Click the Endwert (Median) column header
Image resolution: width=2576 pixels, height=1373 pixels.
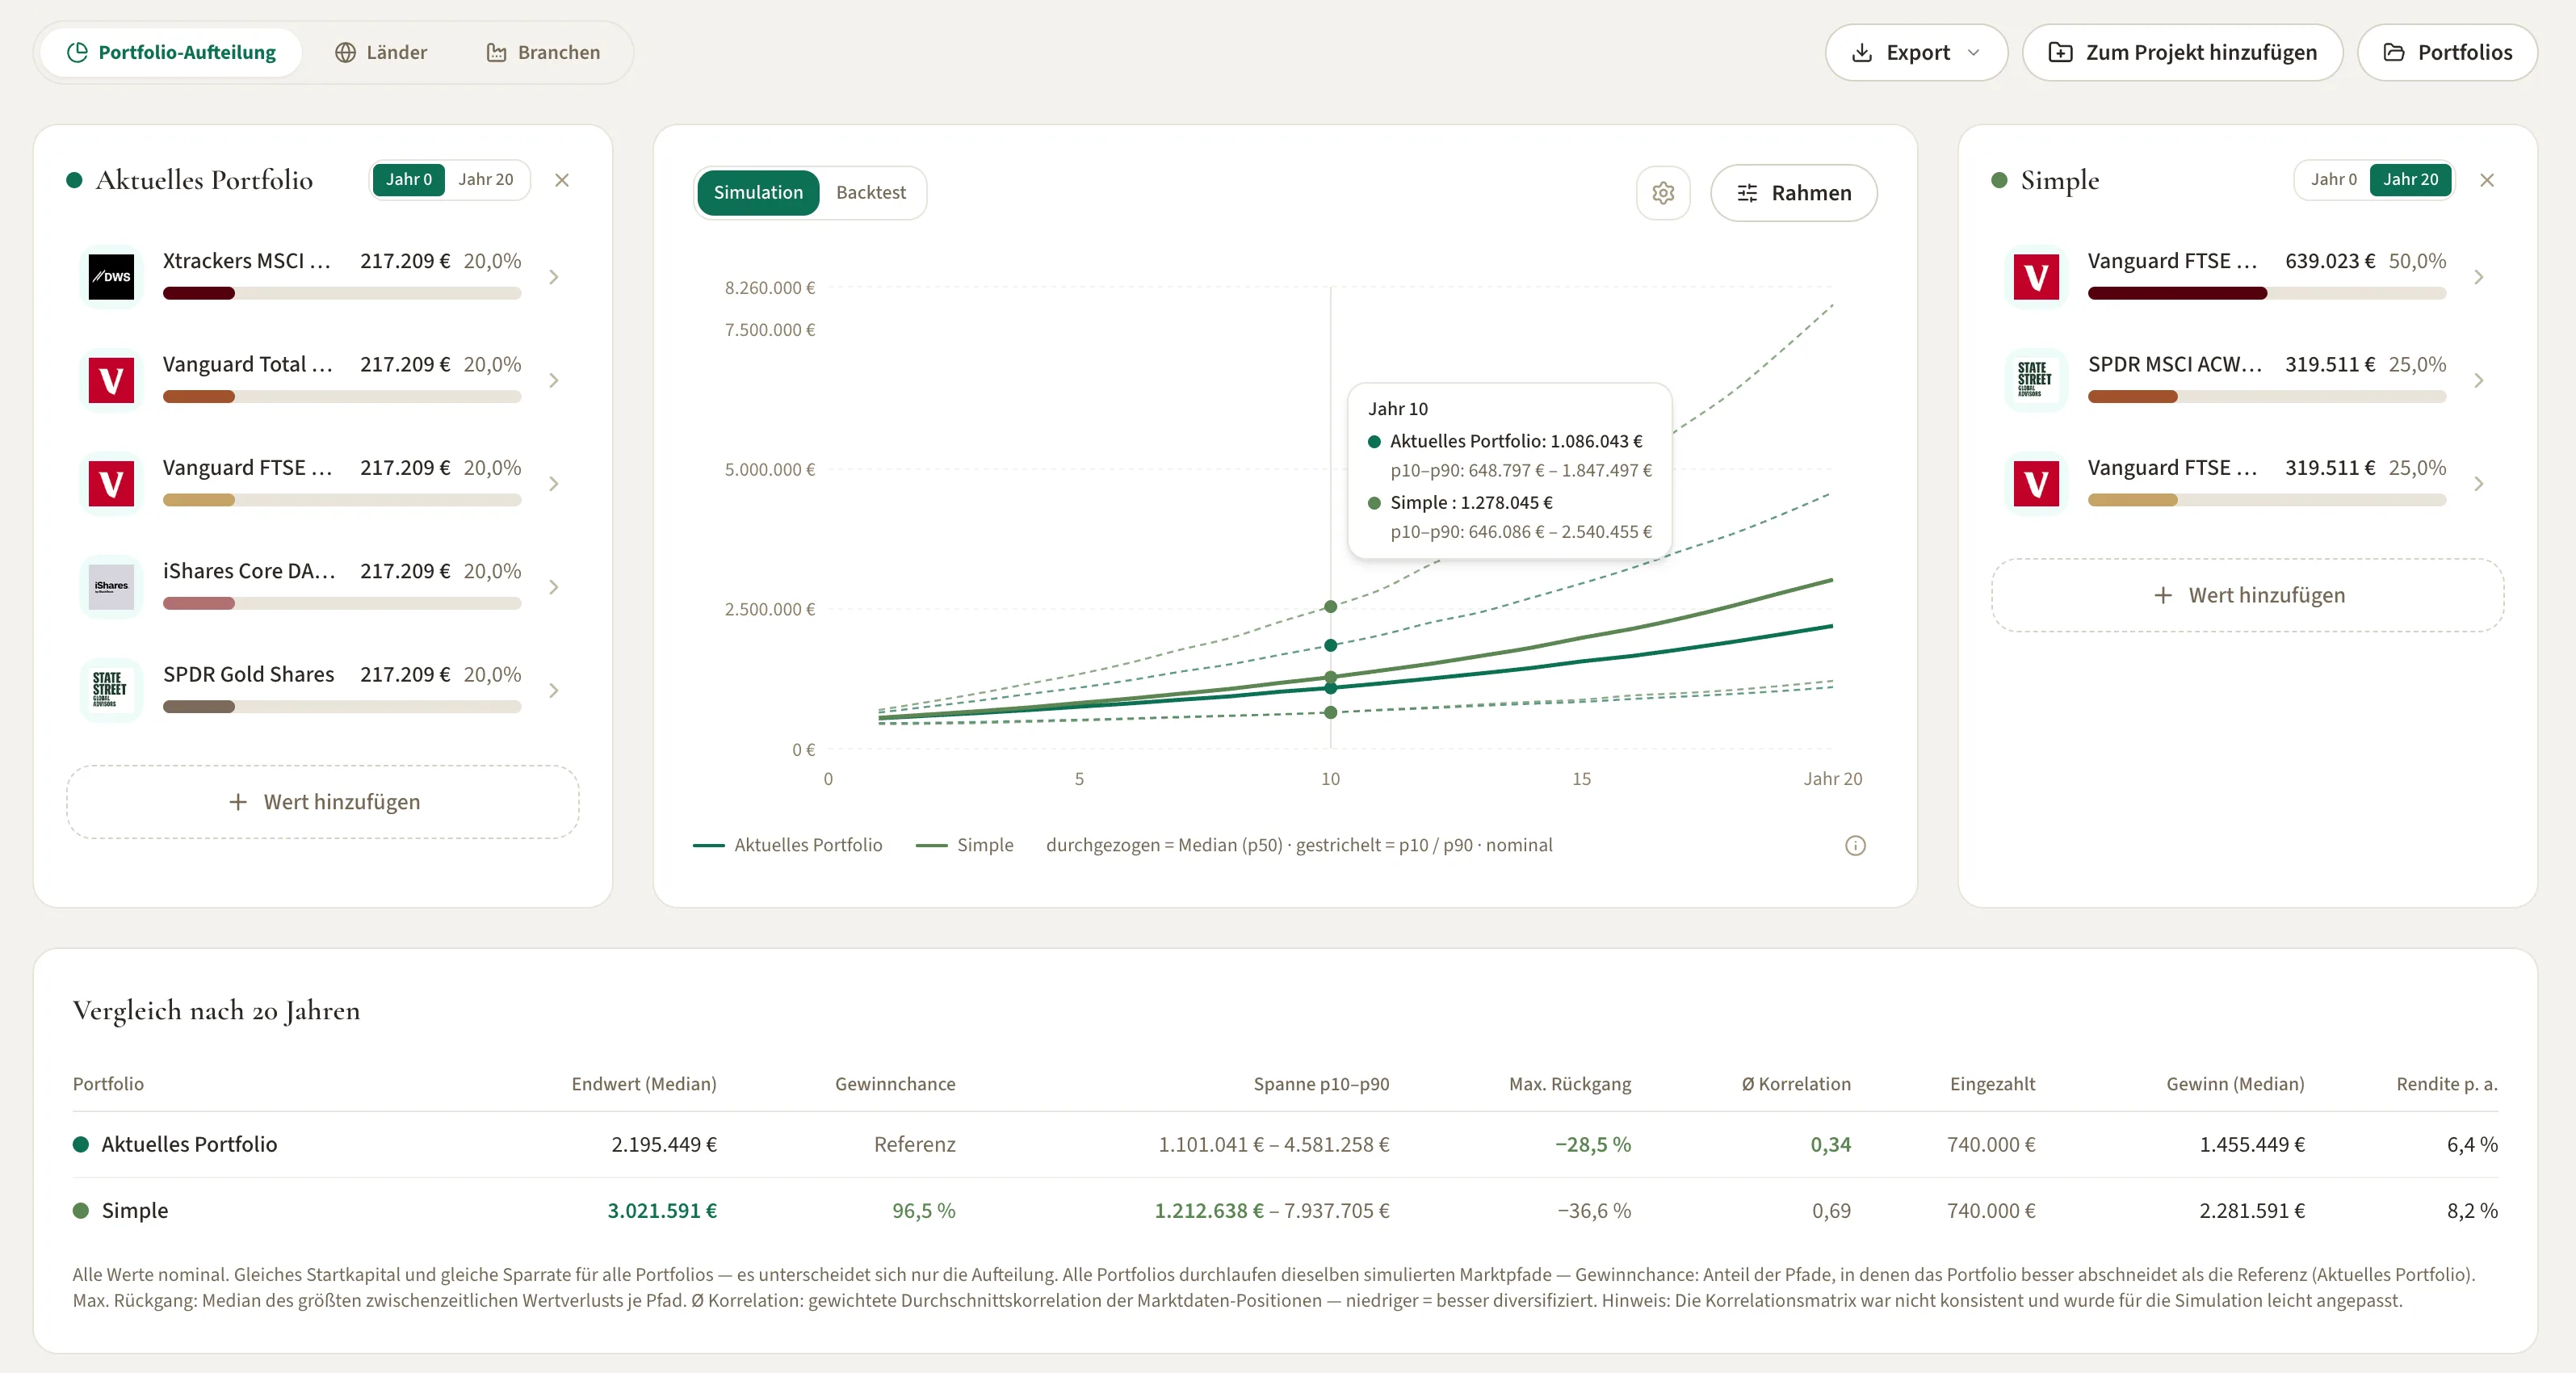tap(644, 1084)
